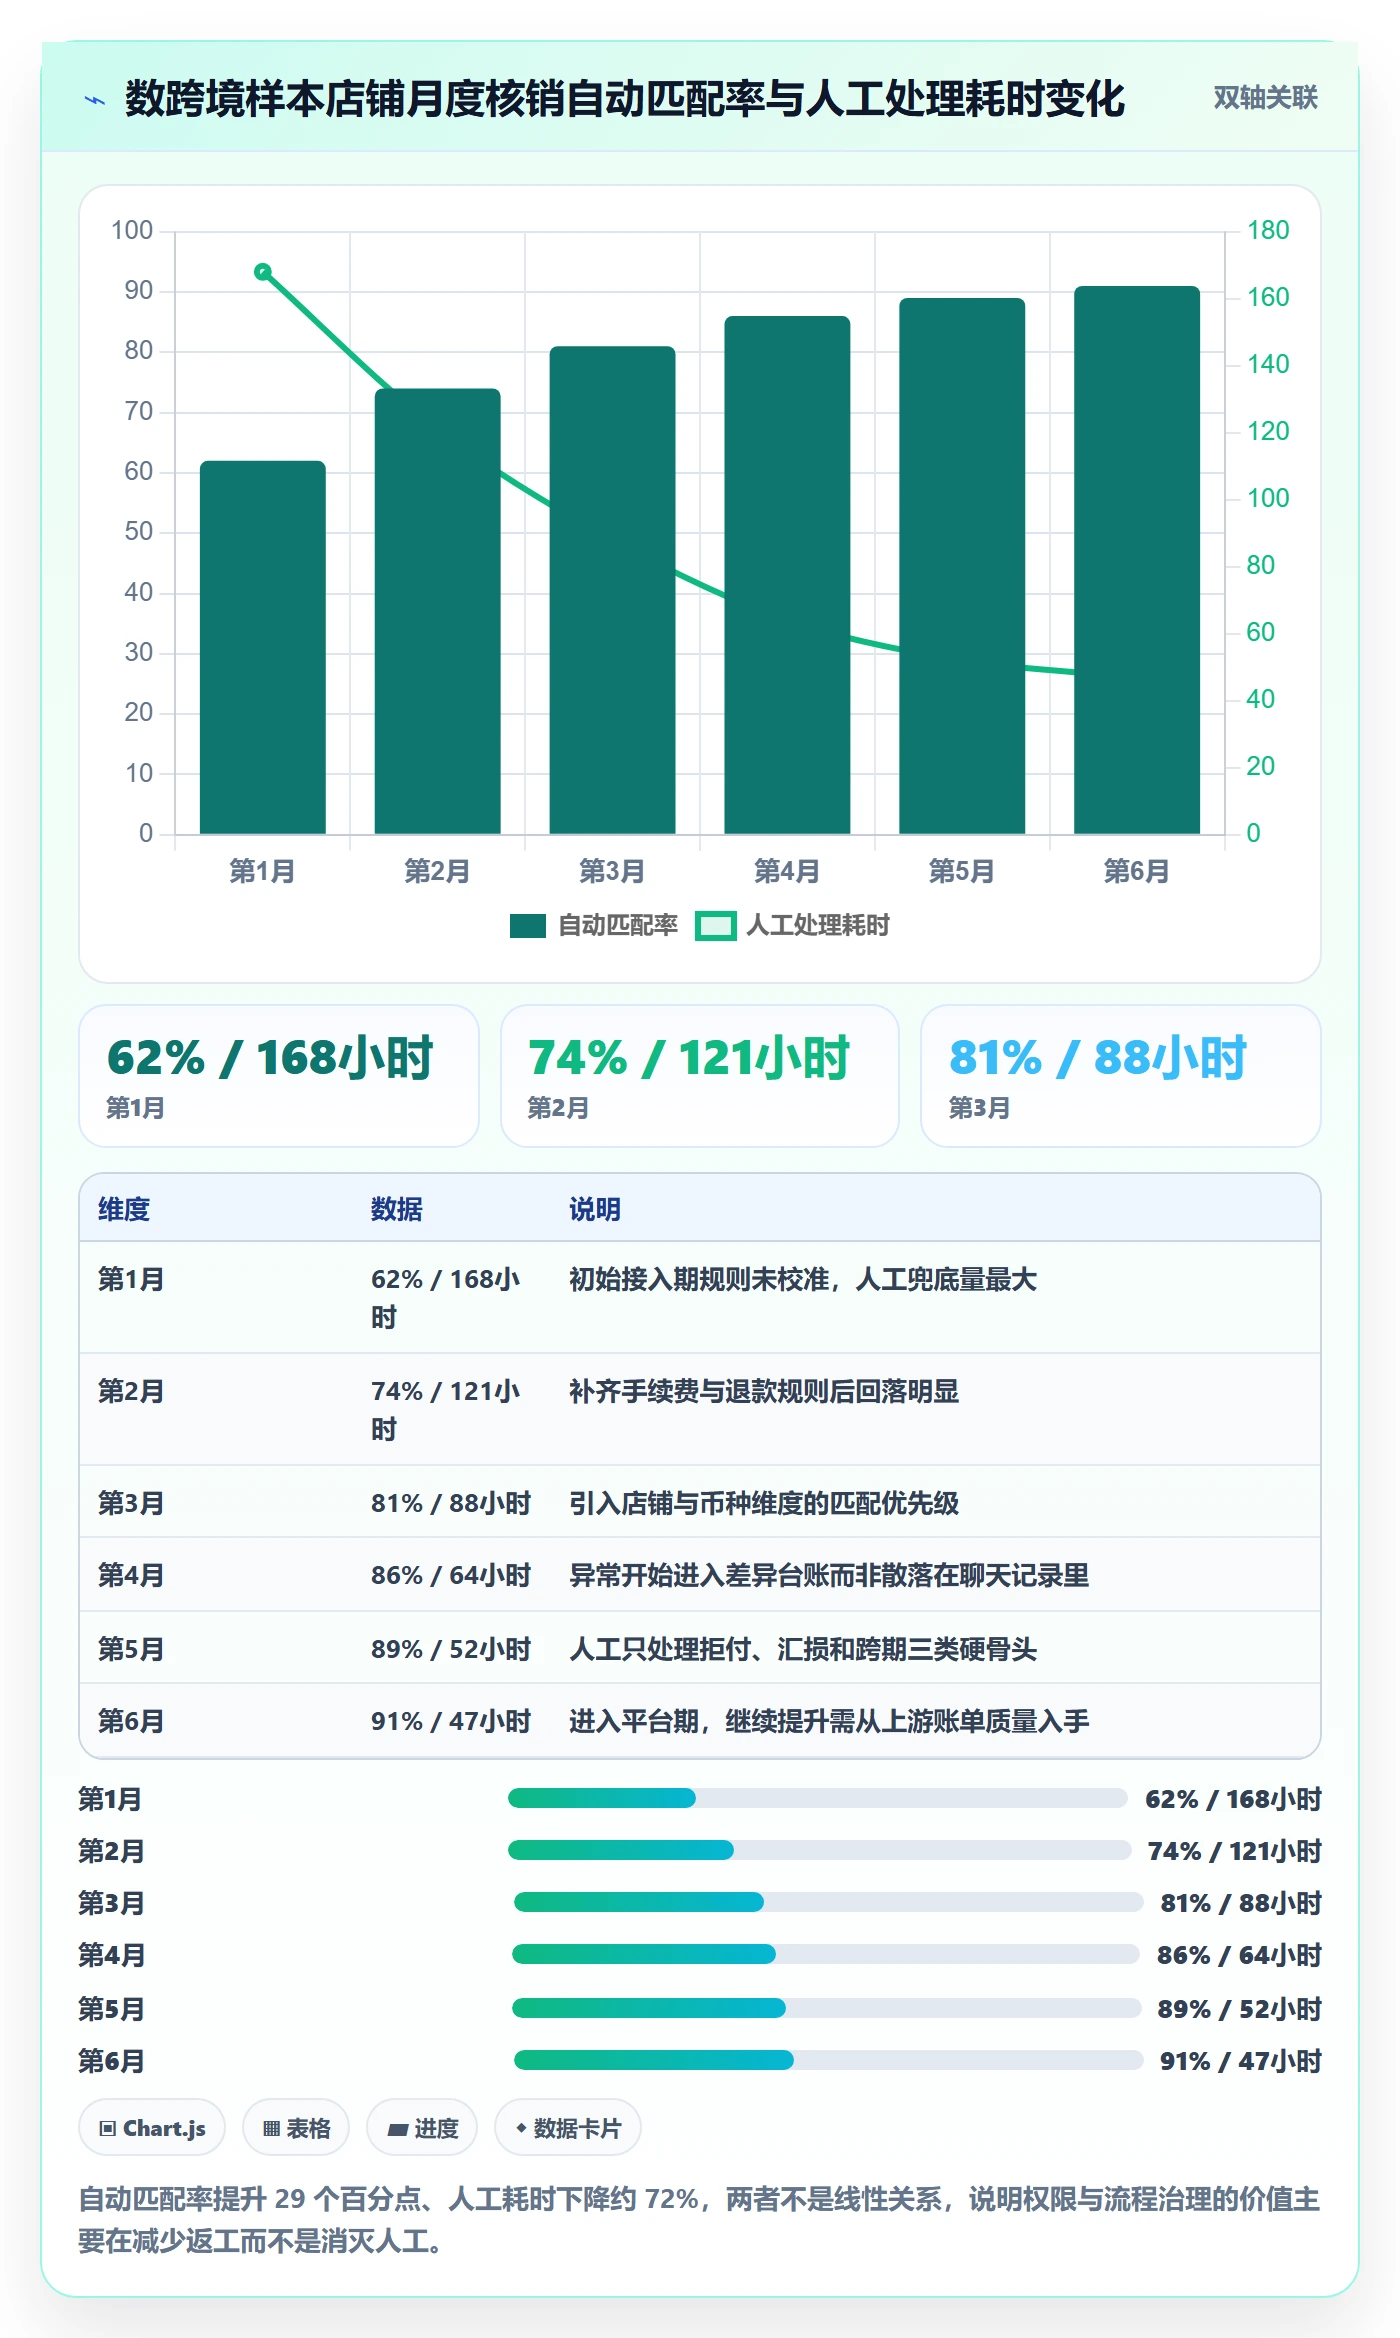The image size is (1400, 2338).
Task: Click the 第4月 progress bar
Action: (x=826, y=1954)
